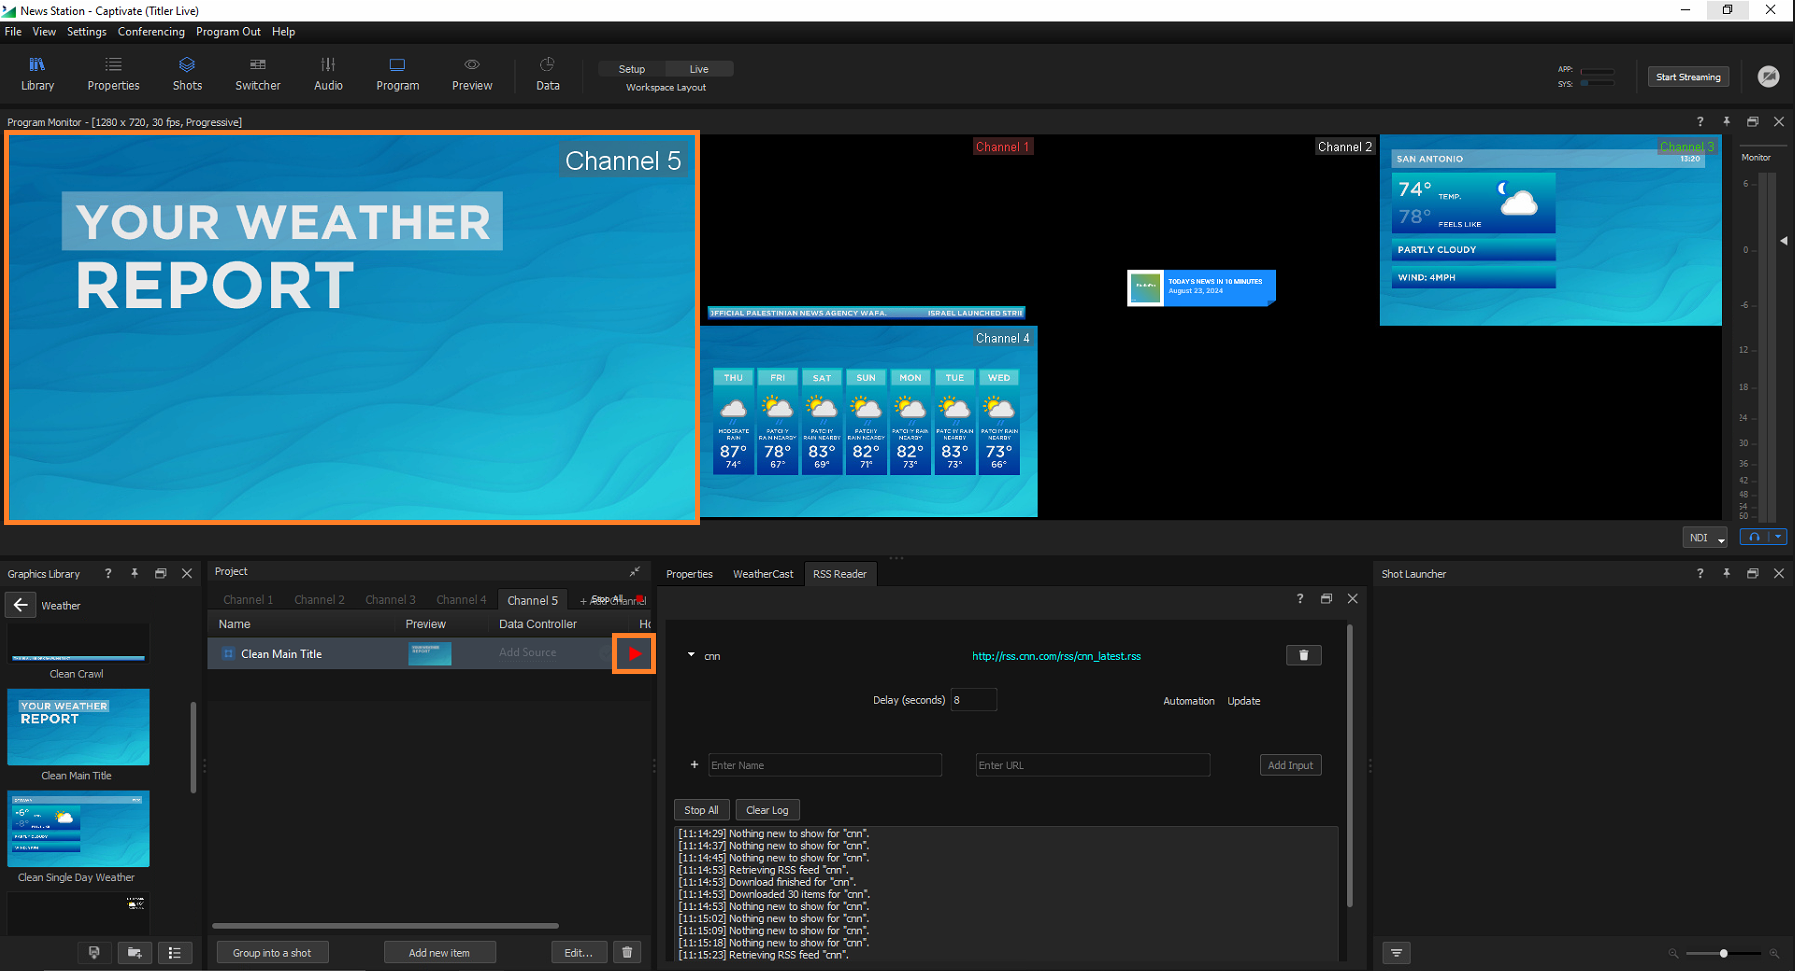Toggle the headphone monitor button
The height and width of the screenshot is (971, 1795).
[1754, 537]
